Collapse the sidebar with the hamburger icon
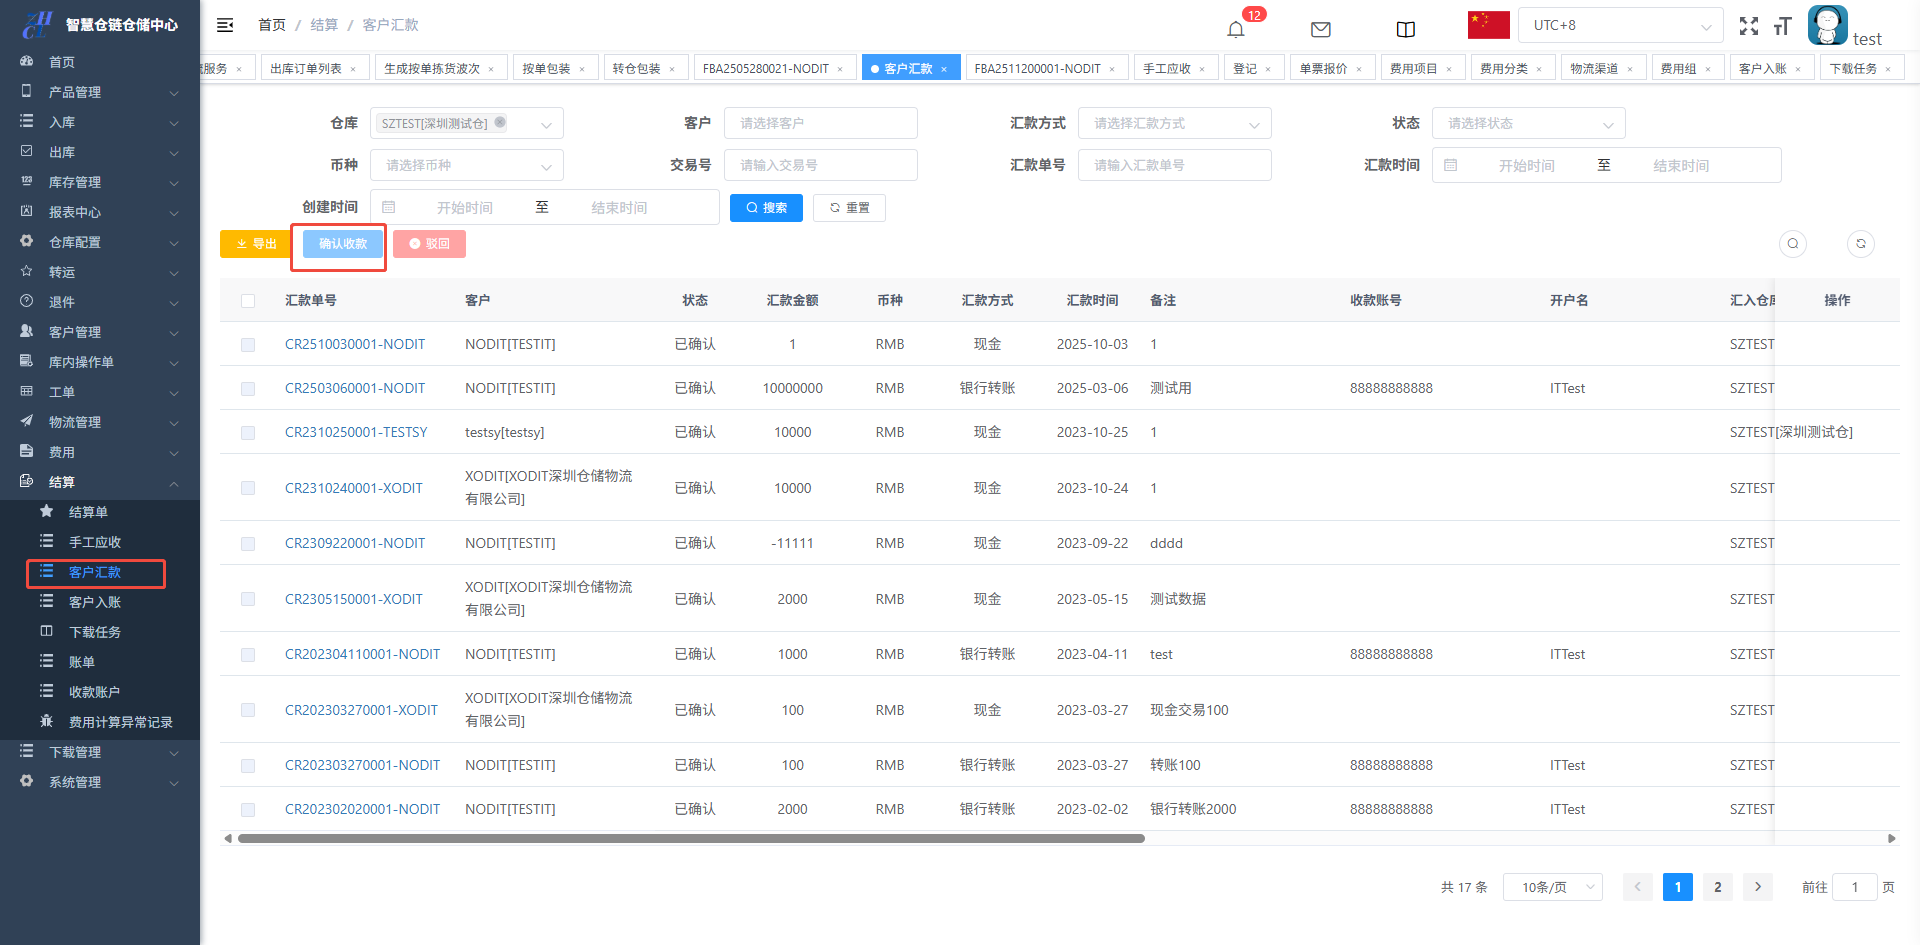Viewport: 1920px width, 945px height. pos(225,25)
